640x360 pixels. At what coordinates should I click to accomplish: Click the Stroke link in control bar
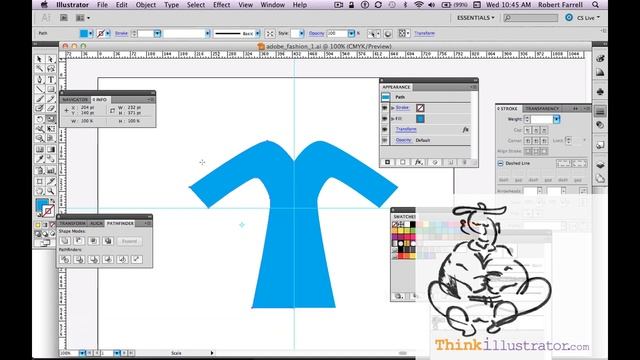(121, 33)
